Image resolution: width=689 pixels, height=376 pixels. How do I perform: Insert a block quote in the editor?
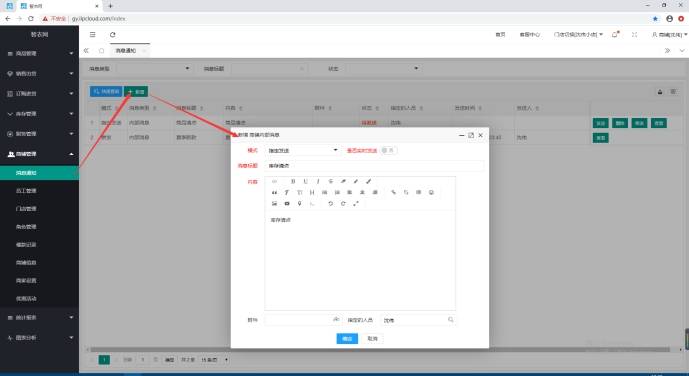[x=274, y=192]
